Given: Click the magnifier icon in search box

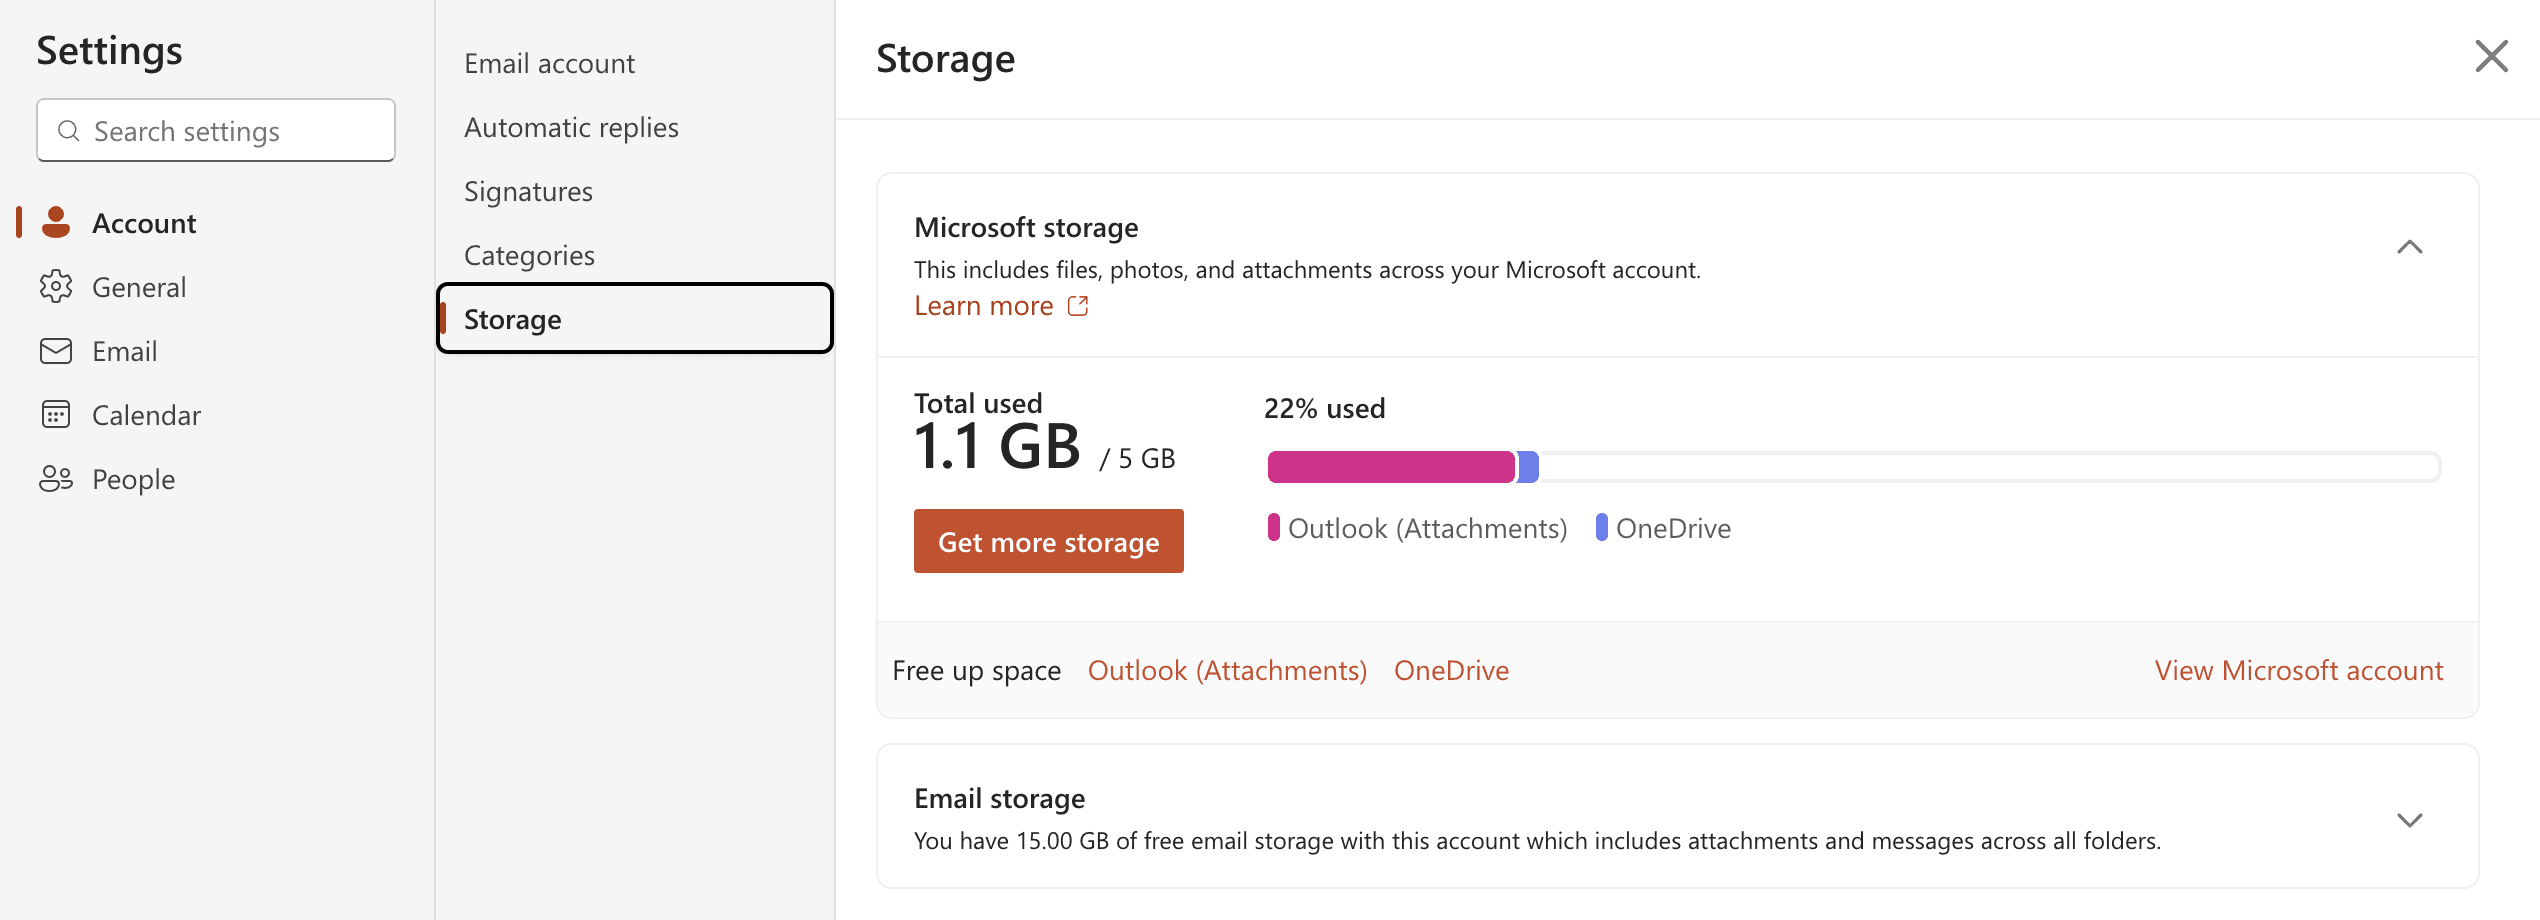Looking at the screenshot, I should pyautogui.click(x=69, y=131).
